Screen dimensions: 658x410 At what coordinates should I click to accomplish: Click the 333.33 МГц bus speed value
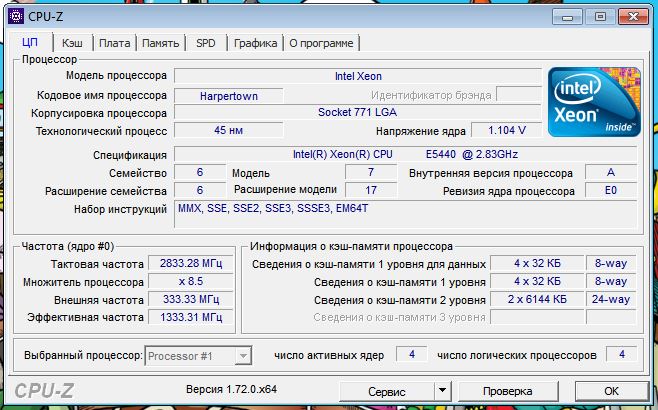click(x=191, y=299)
